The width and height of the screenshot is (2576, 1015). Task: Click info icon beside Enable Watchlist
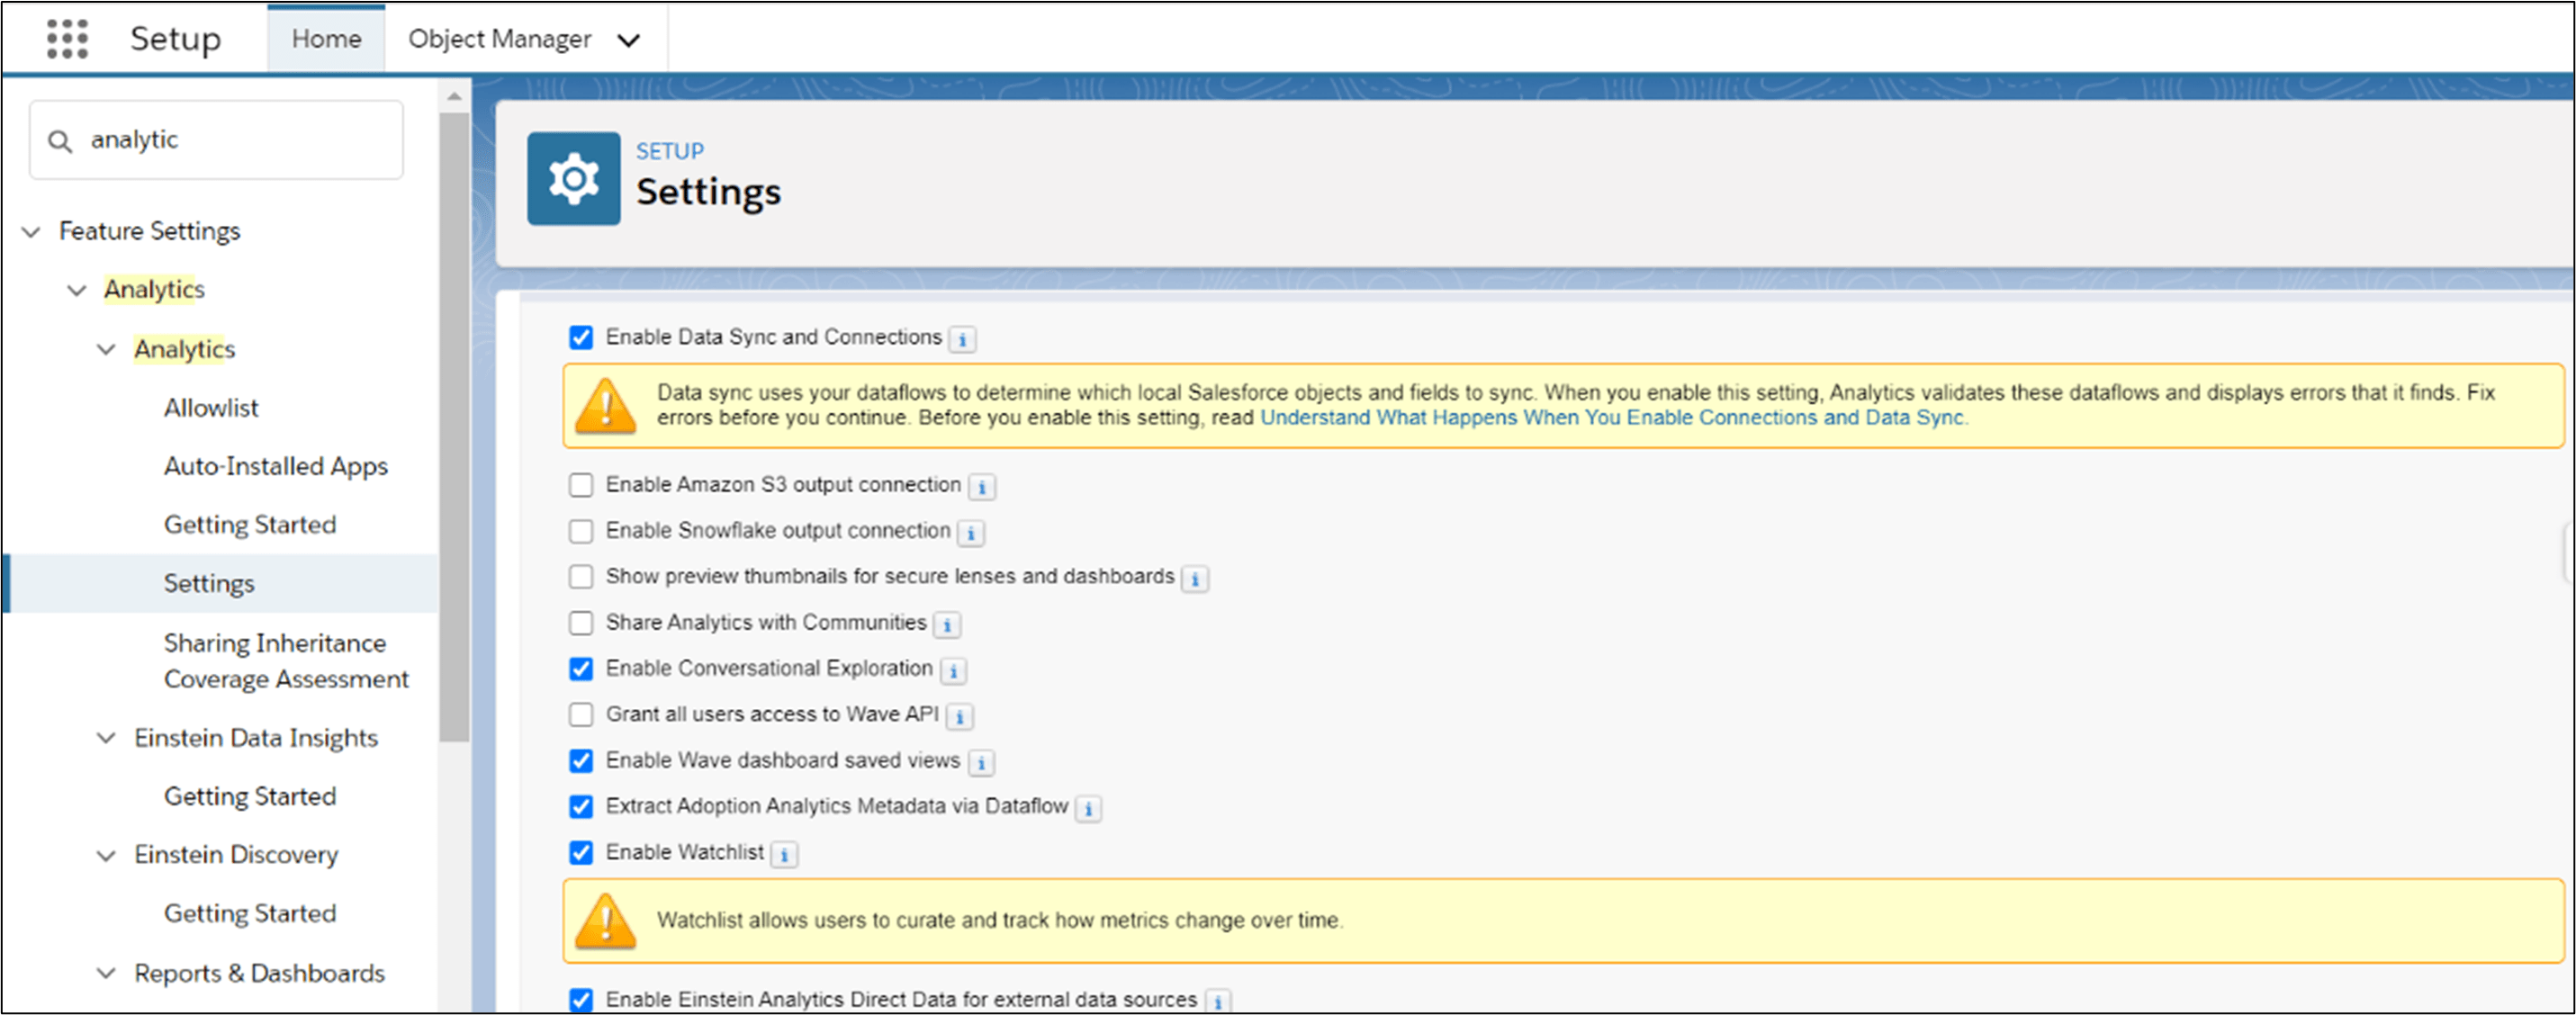tap(784, 855)
